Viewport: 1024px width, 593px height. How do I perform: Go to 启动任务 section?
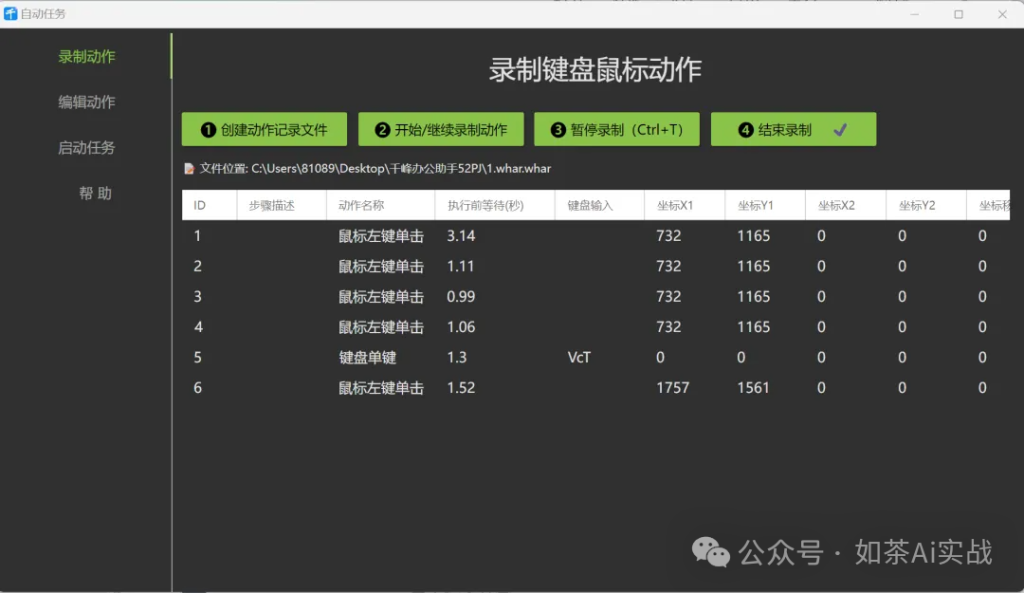(x=86, y=148)
